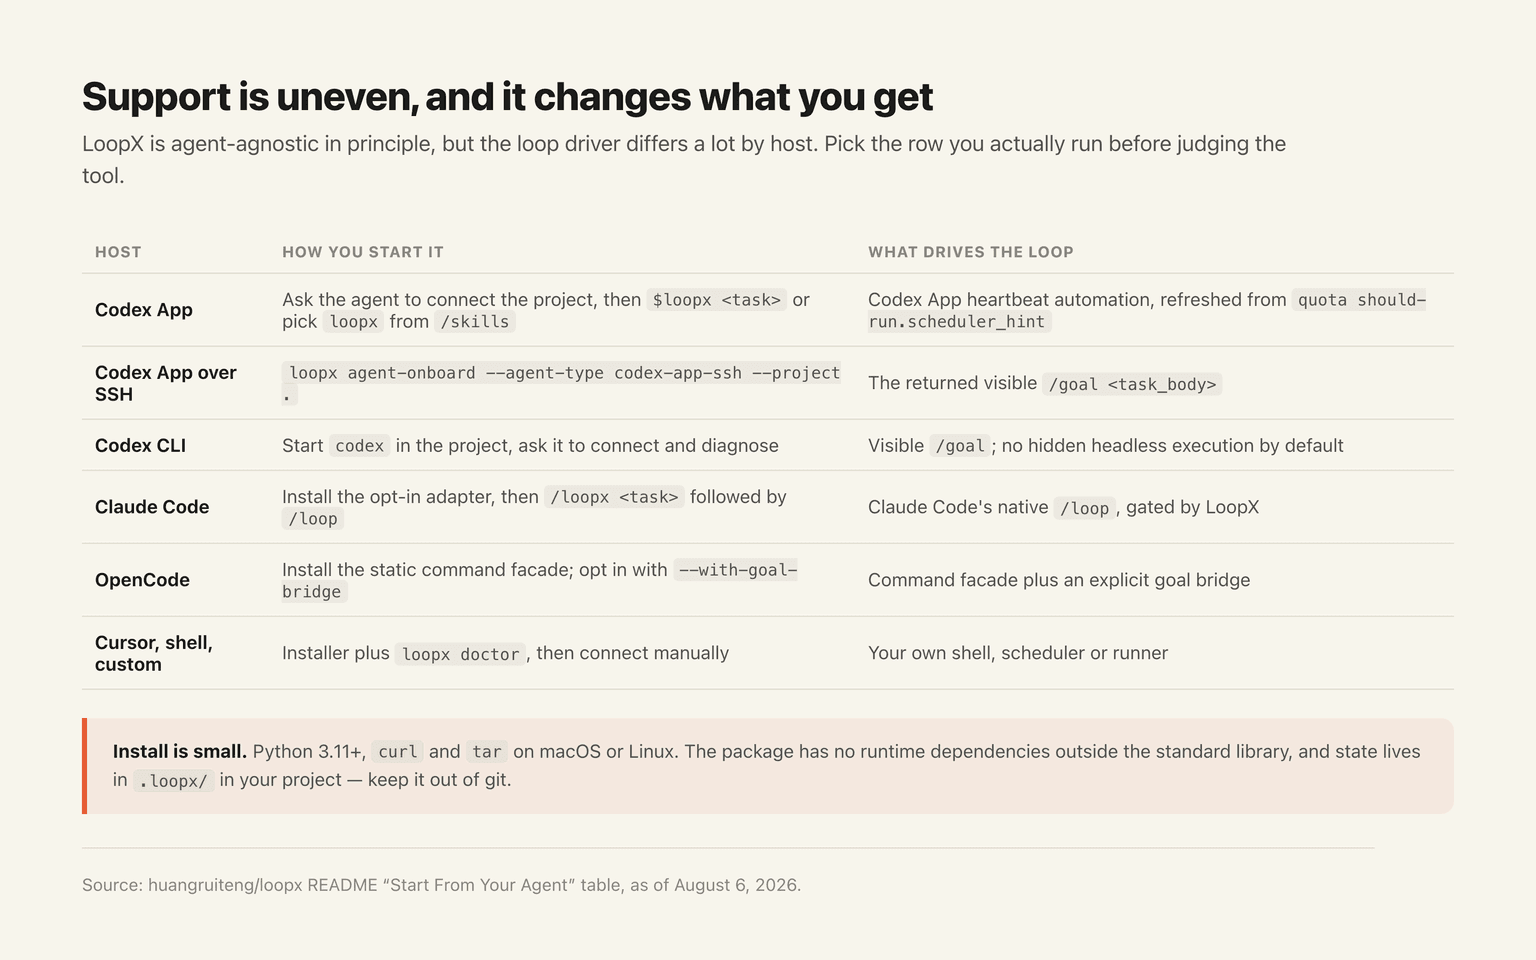This screenshot has width=1536, height=960.
Task: Click the HOW YOU START IT header
Action: tap(362, 252)
